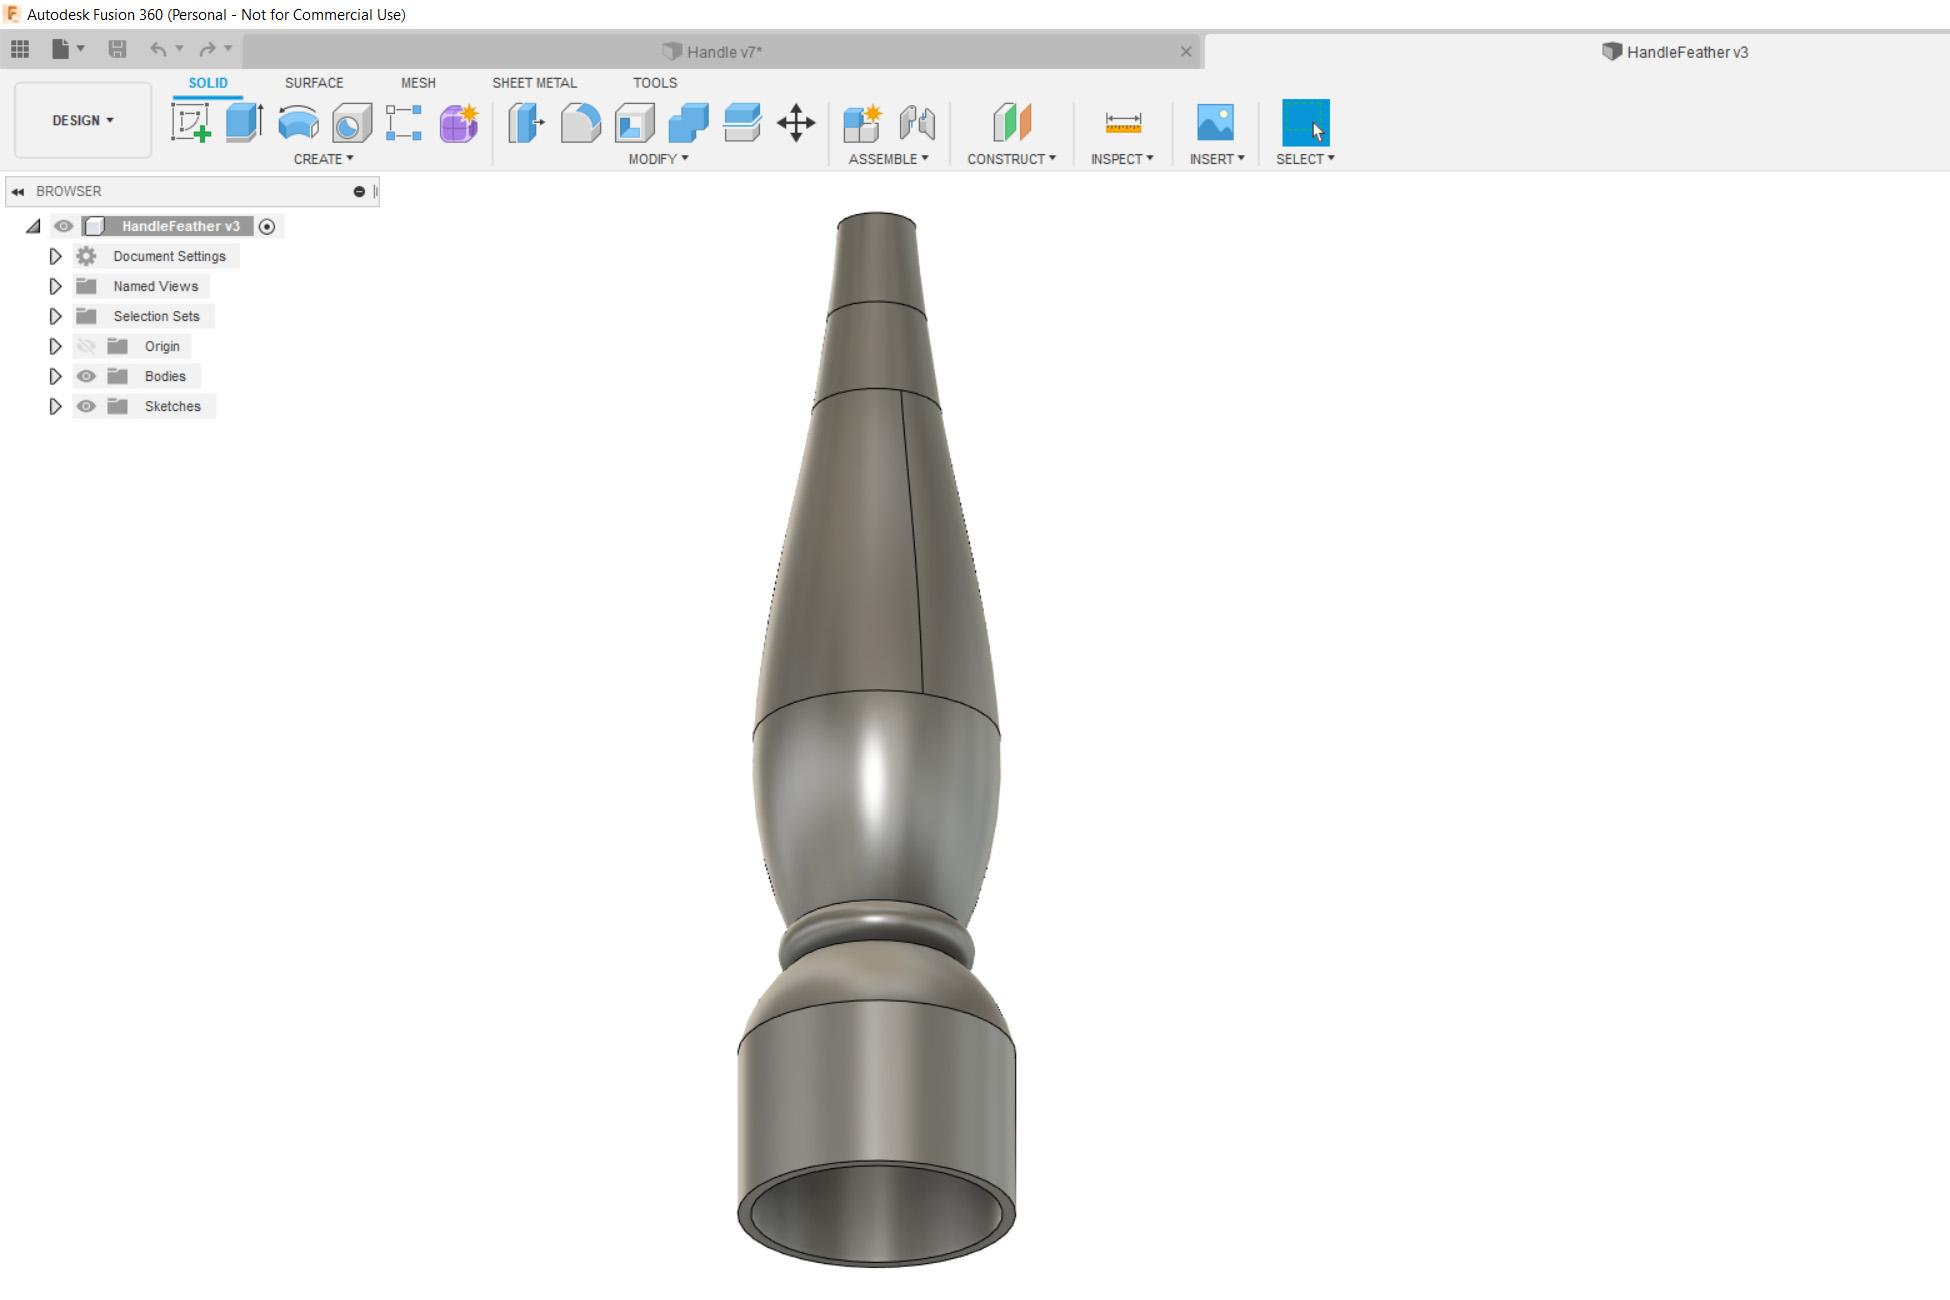Open the DESIGN workspace dropdown
This screenshot has height=1300, width=1950.
pos(83,120)
